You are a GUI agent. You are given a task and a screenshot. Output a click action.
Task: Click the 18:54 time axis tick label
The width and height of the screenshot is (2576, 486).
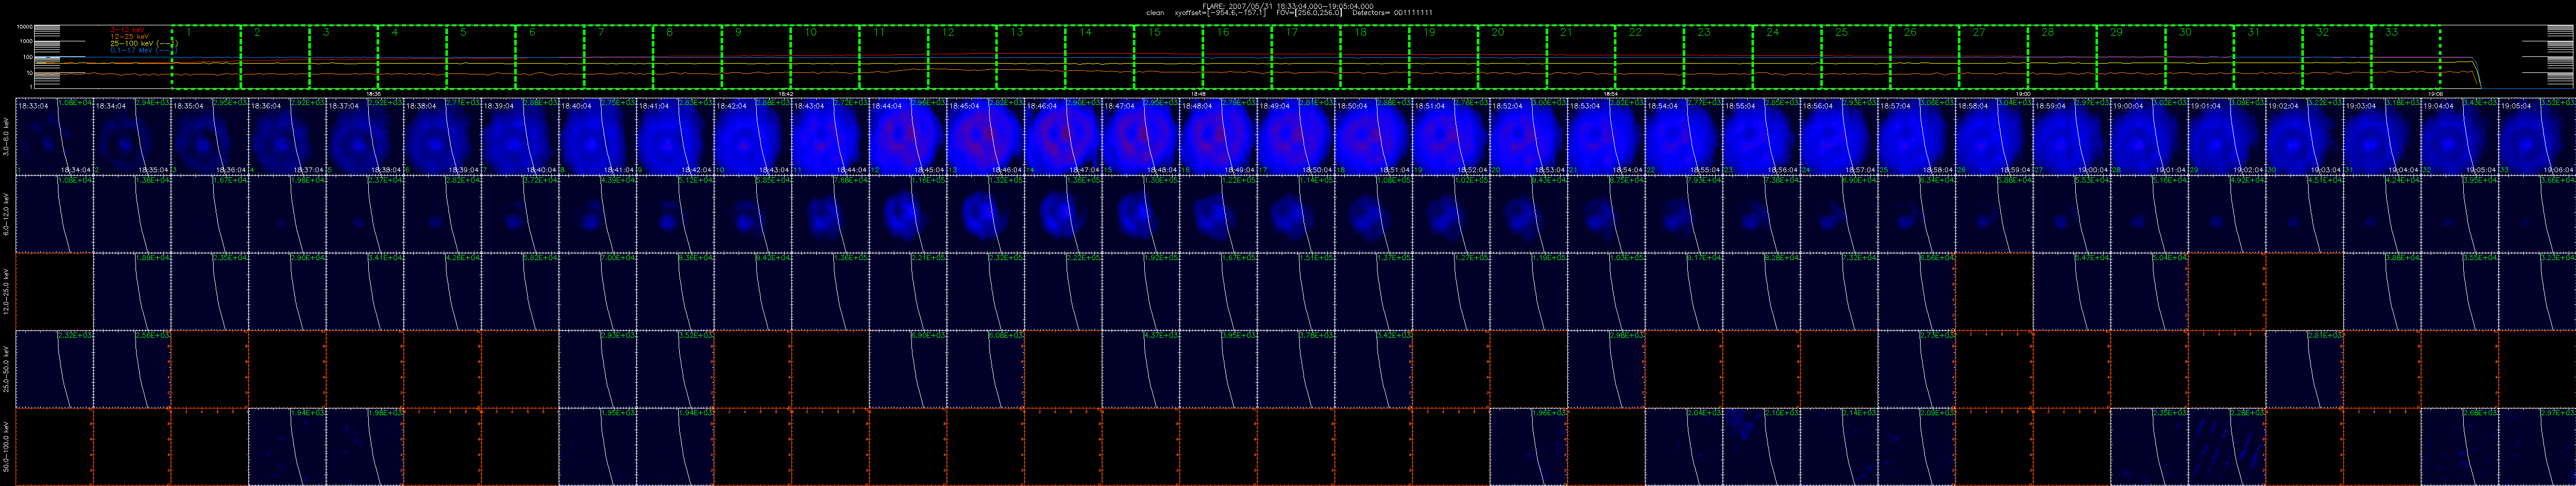coord(1611,94)
